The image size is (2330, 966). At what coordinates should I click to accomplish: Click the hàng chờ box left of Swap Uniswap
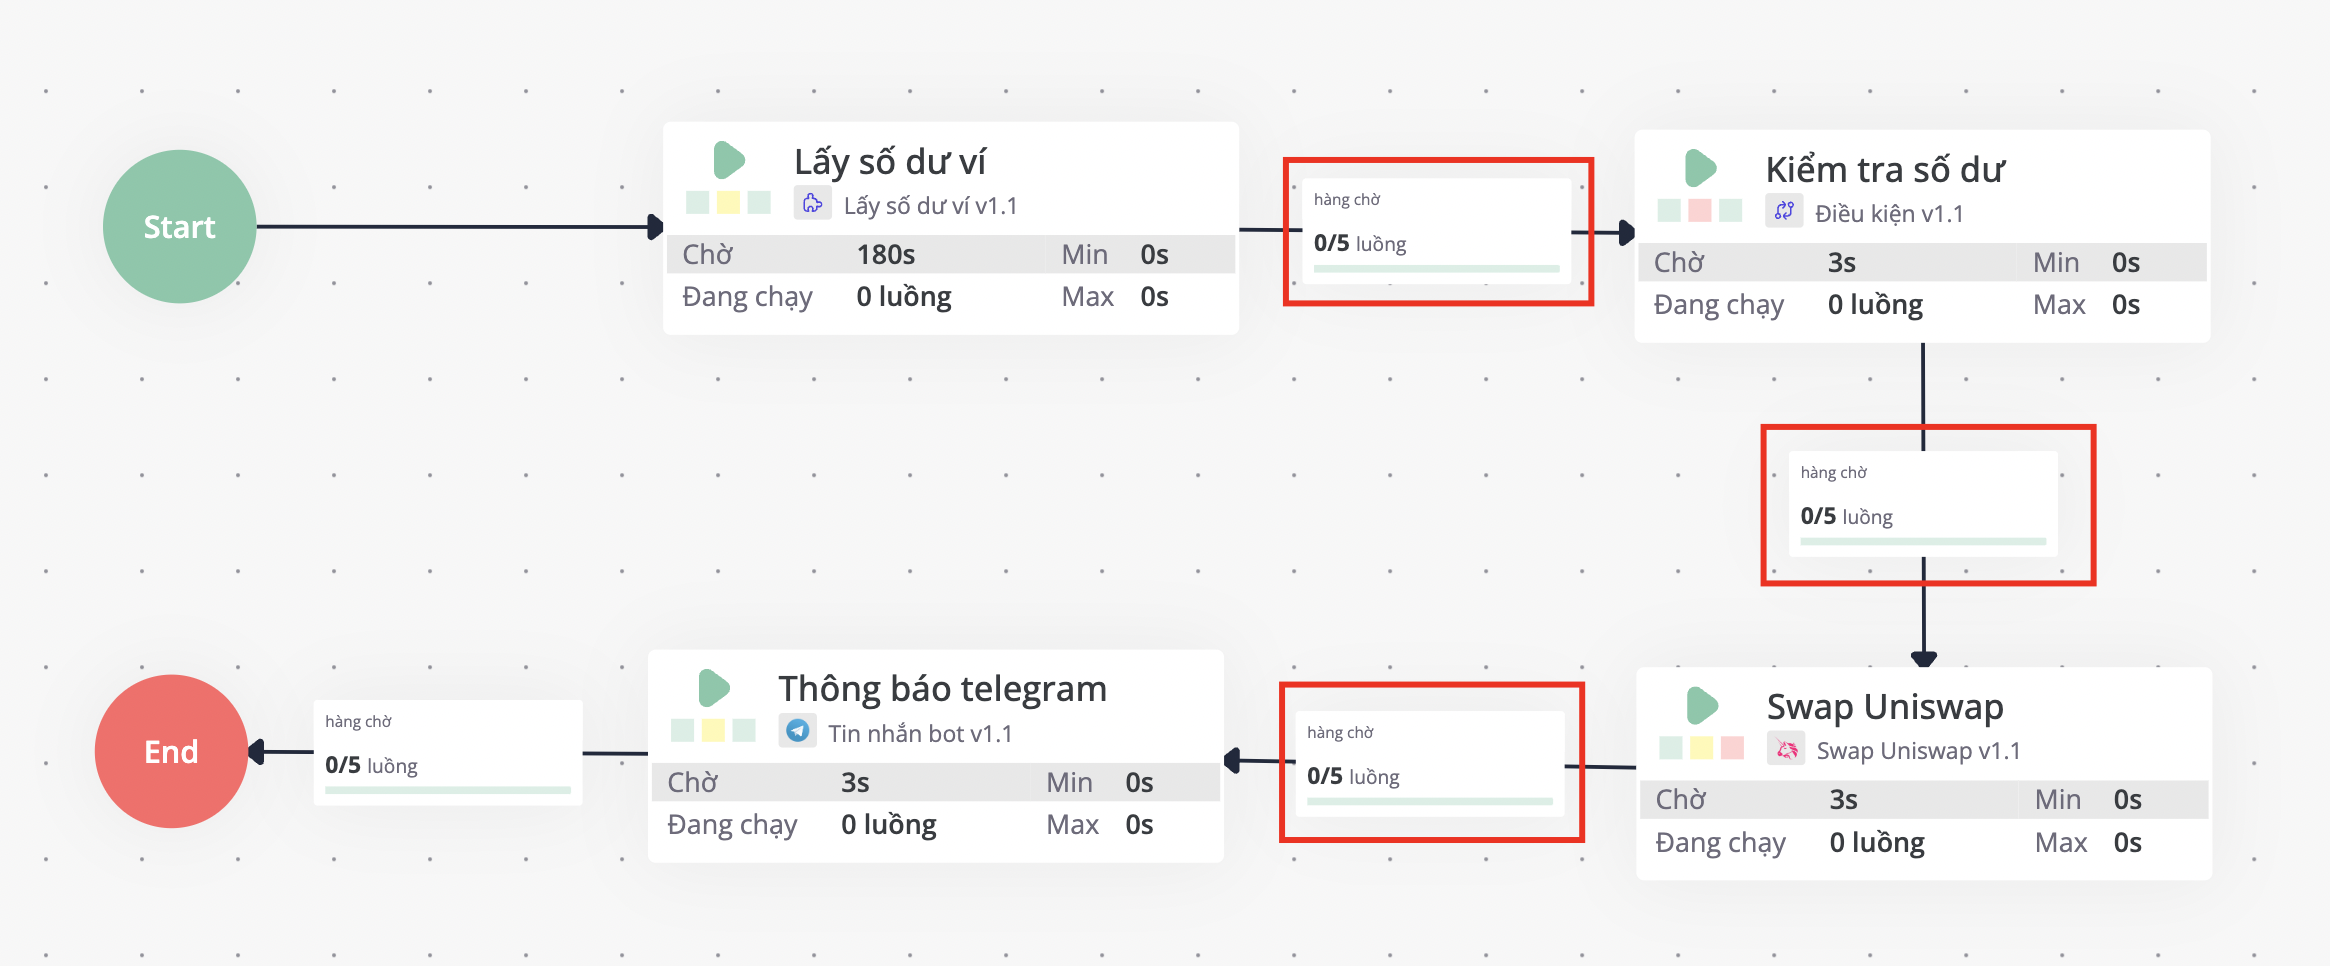(1430, 763)
